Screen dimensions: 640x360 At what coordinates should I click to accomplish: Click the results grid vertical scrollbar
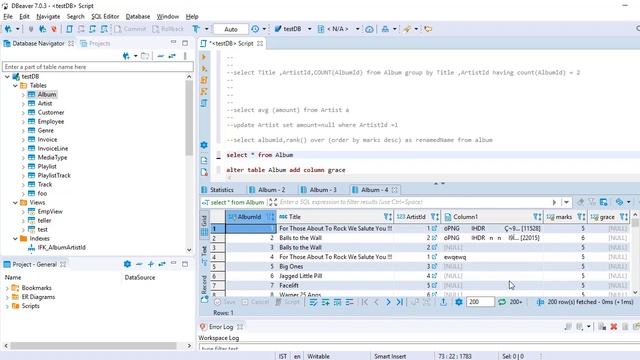coord(635,223)
